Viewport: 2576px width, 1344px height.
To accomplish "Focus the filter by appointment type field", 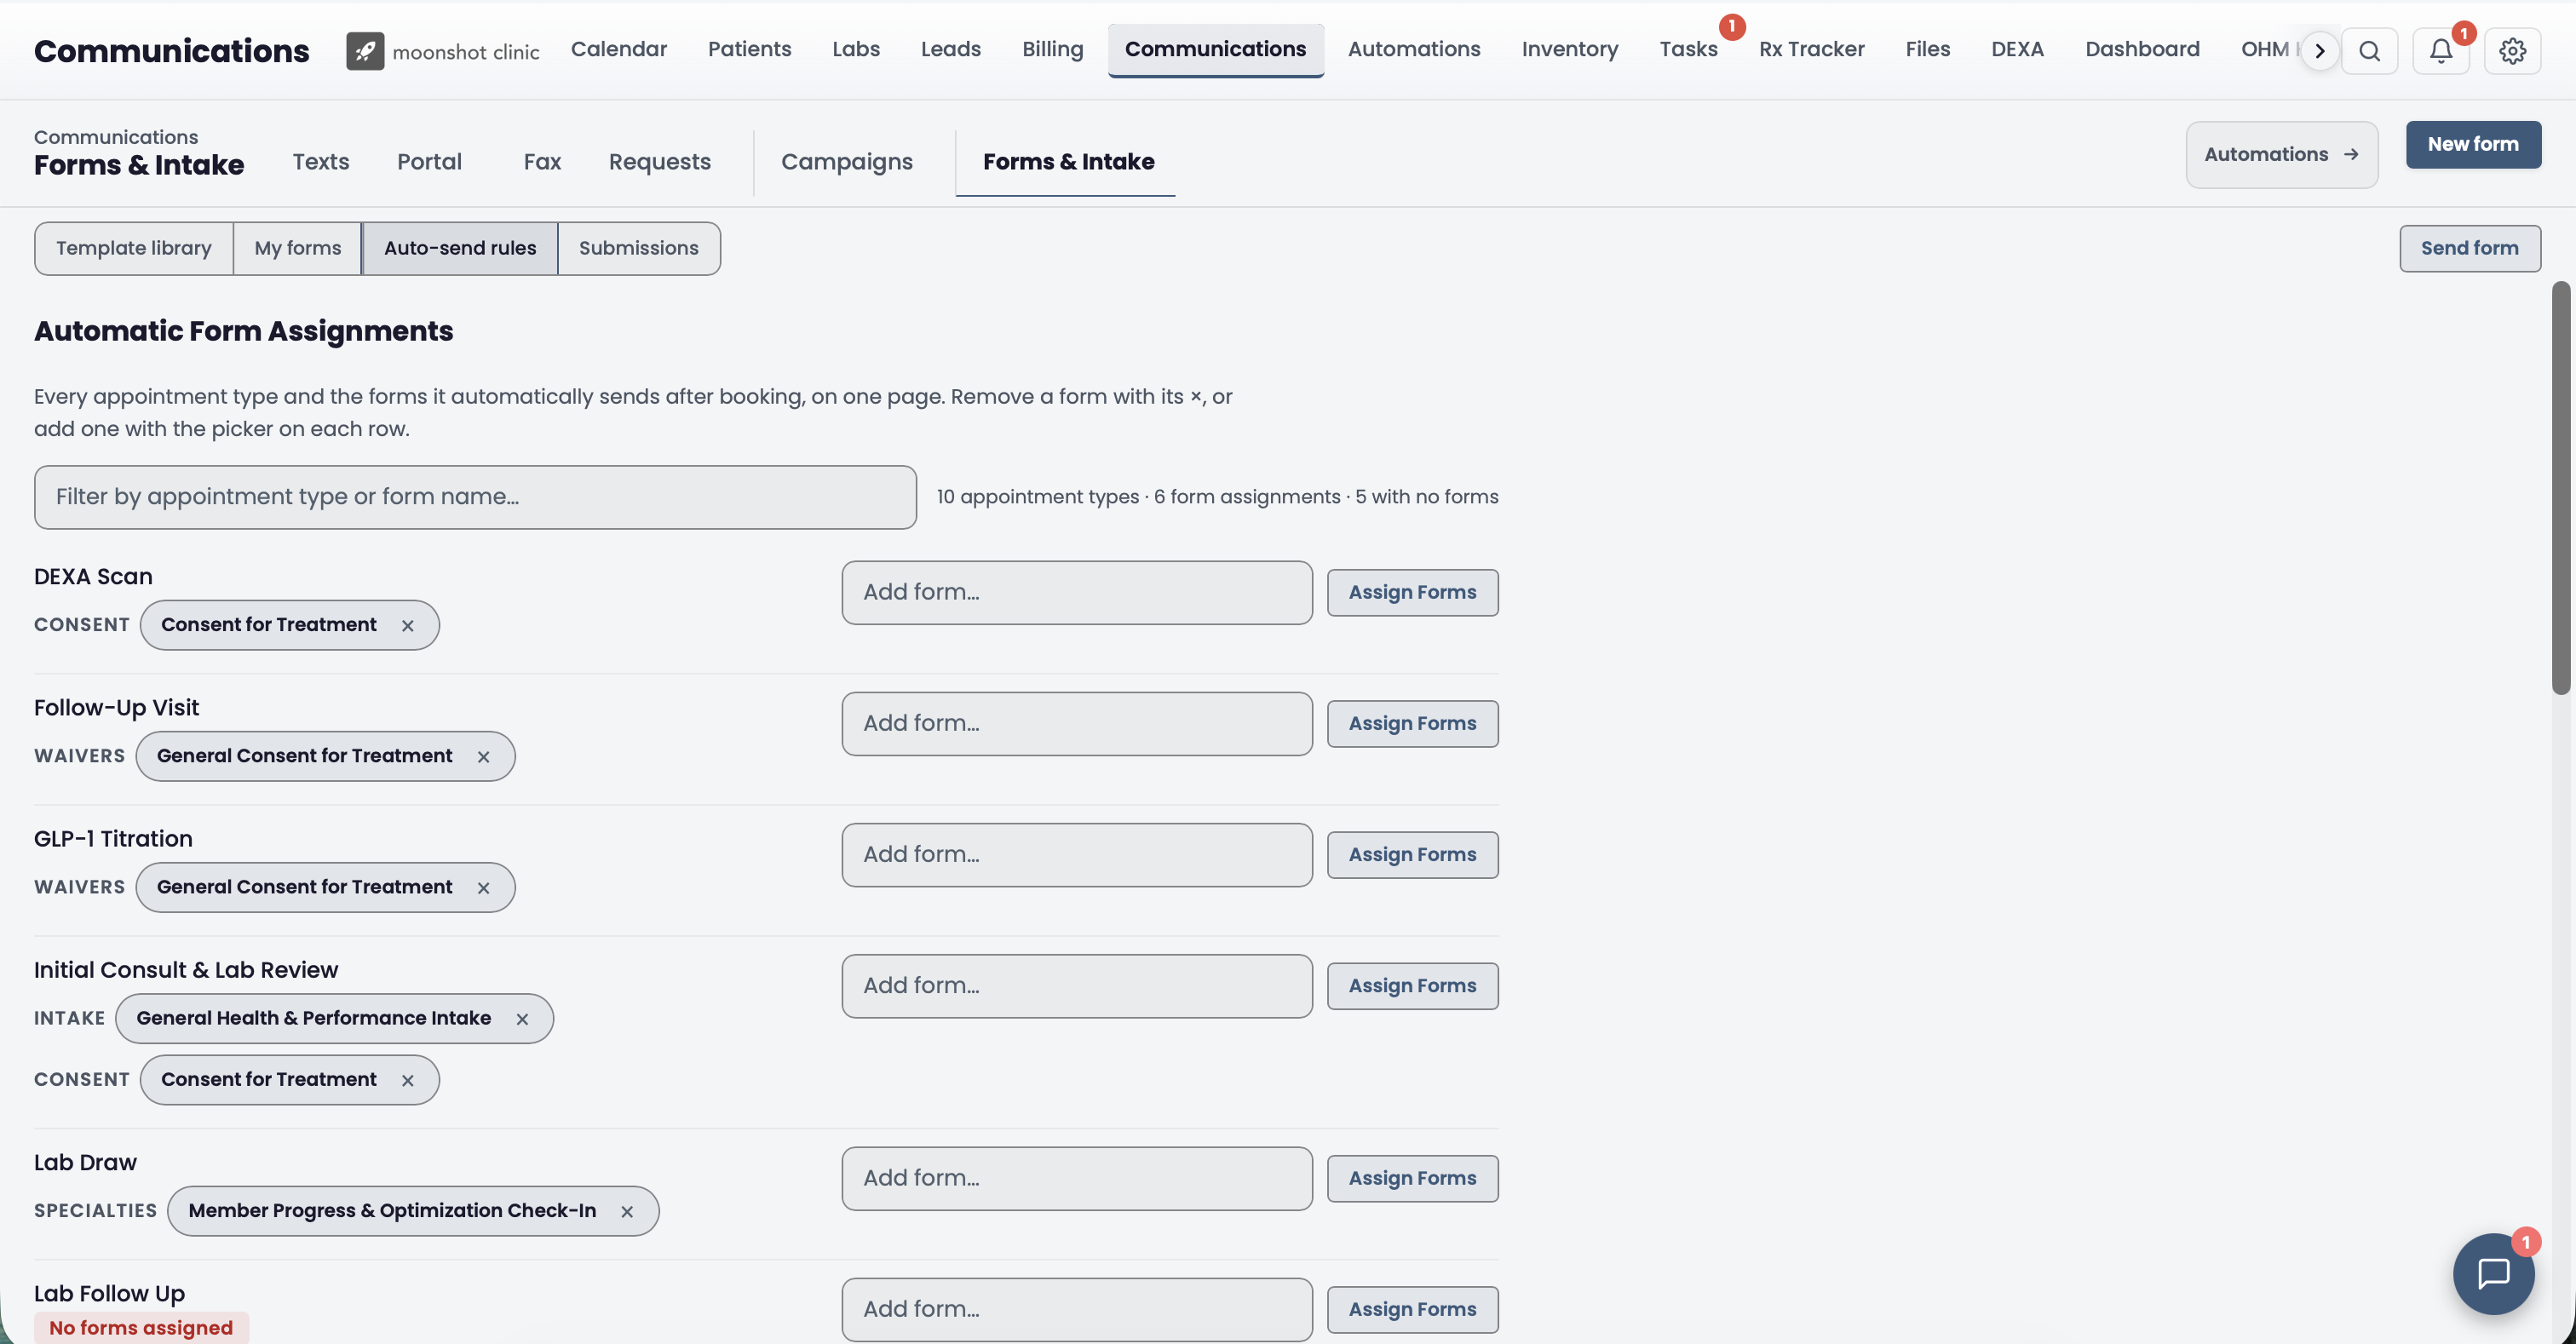I will [x=475, y=497].
